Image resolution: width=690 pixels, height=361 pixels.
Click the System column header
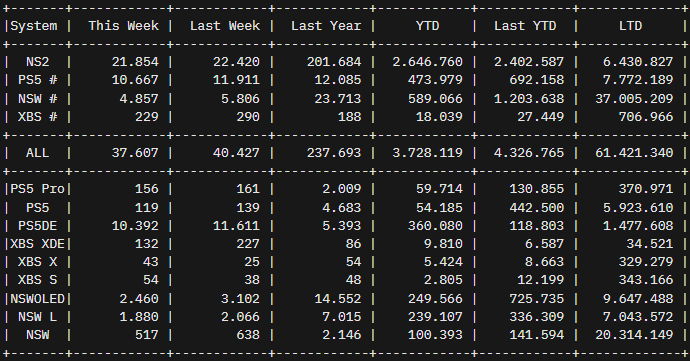tap(34, 26)
